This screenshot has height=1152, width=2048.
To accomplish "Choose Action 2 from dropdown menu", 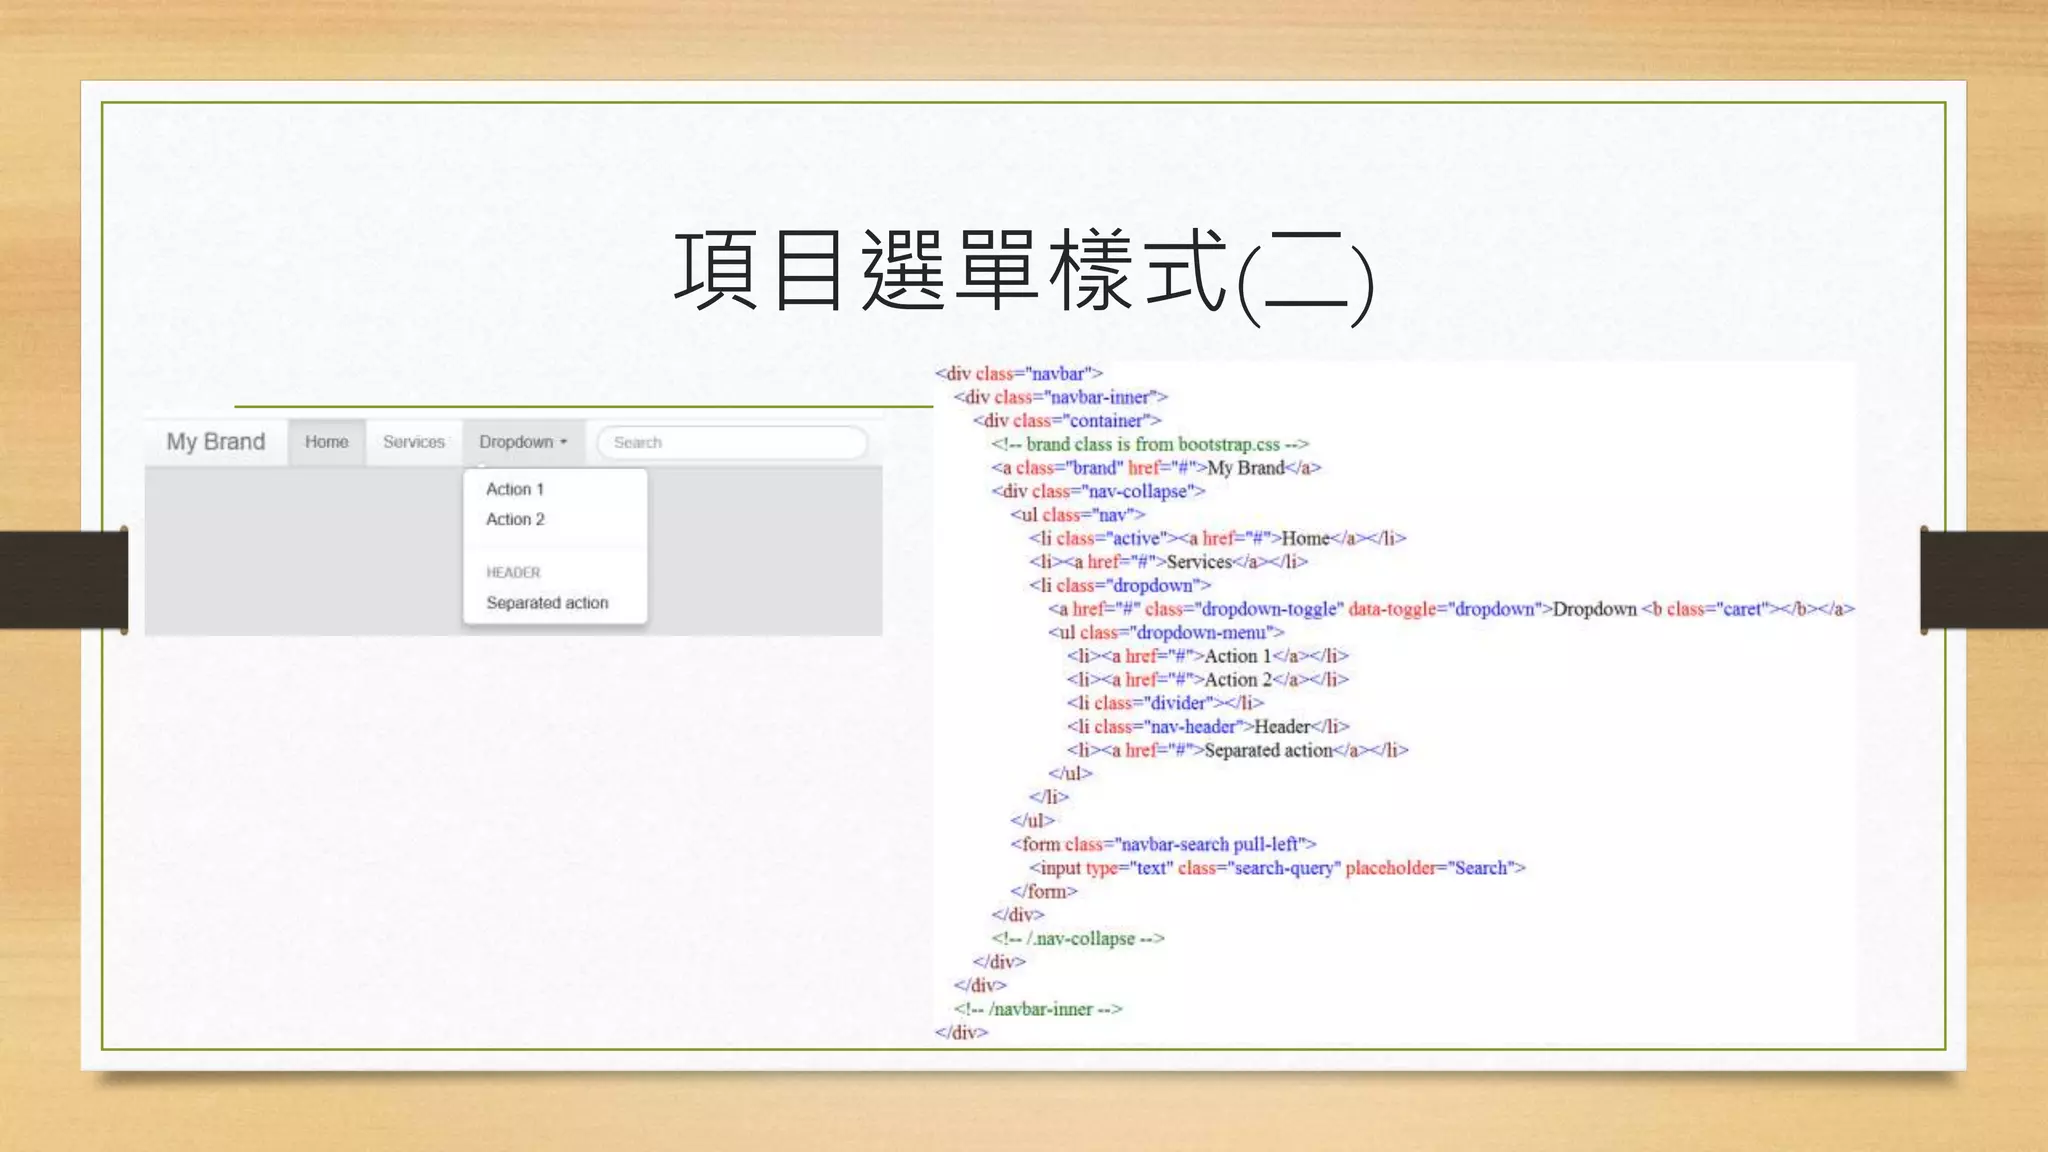I will [x=515, y=519].
